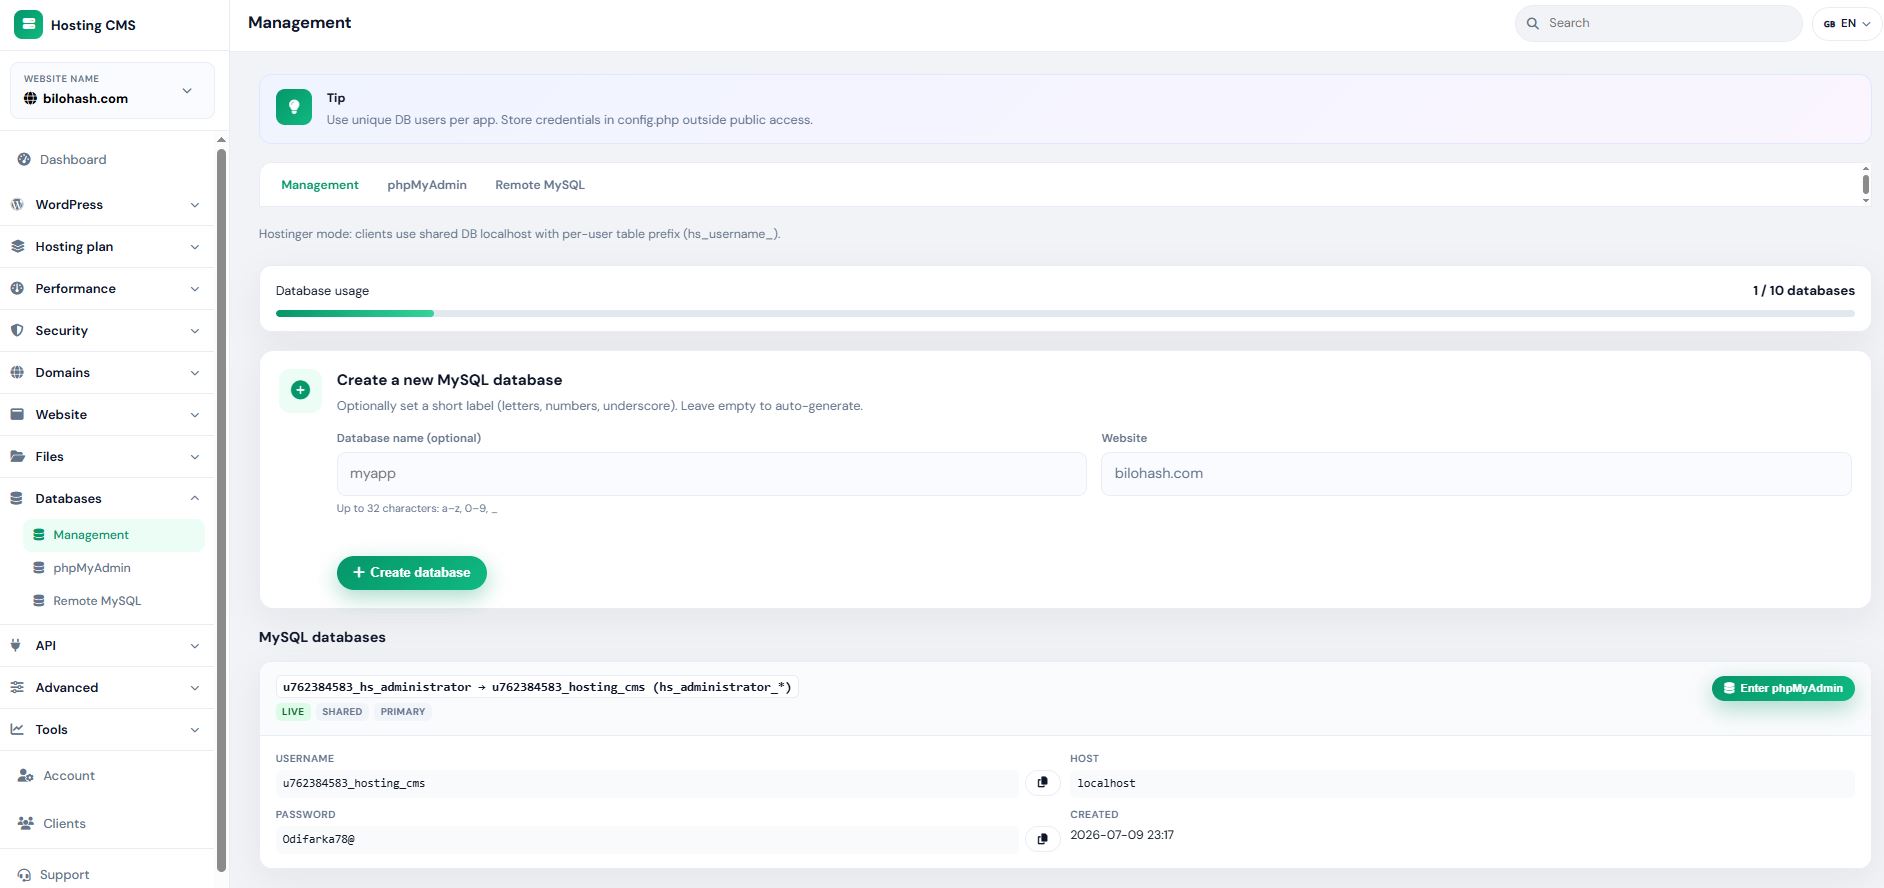Viewport: 1884px width, 888px height.
Task: Click the Clients people icon
Action: pyautogui.click(x=26, y=823)
